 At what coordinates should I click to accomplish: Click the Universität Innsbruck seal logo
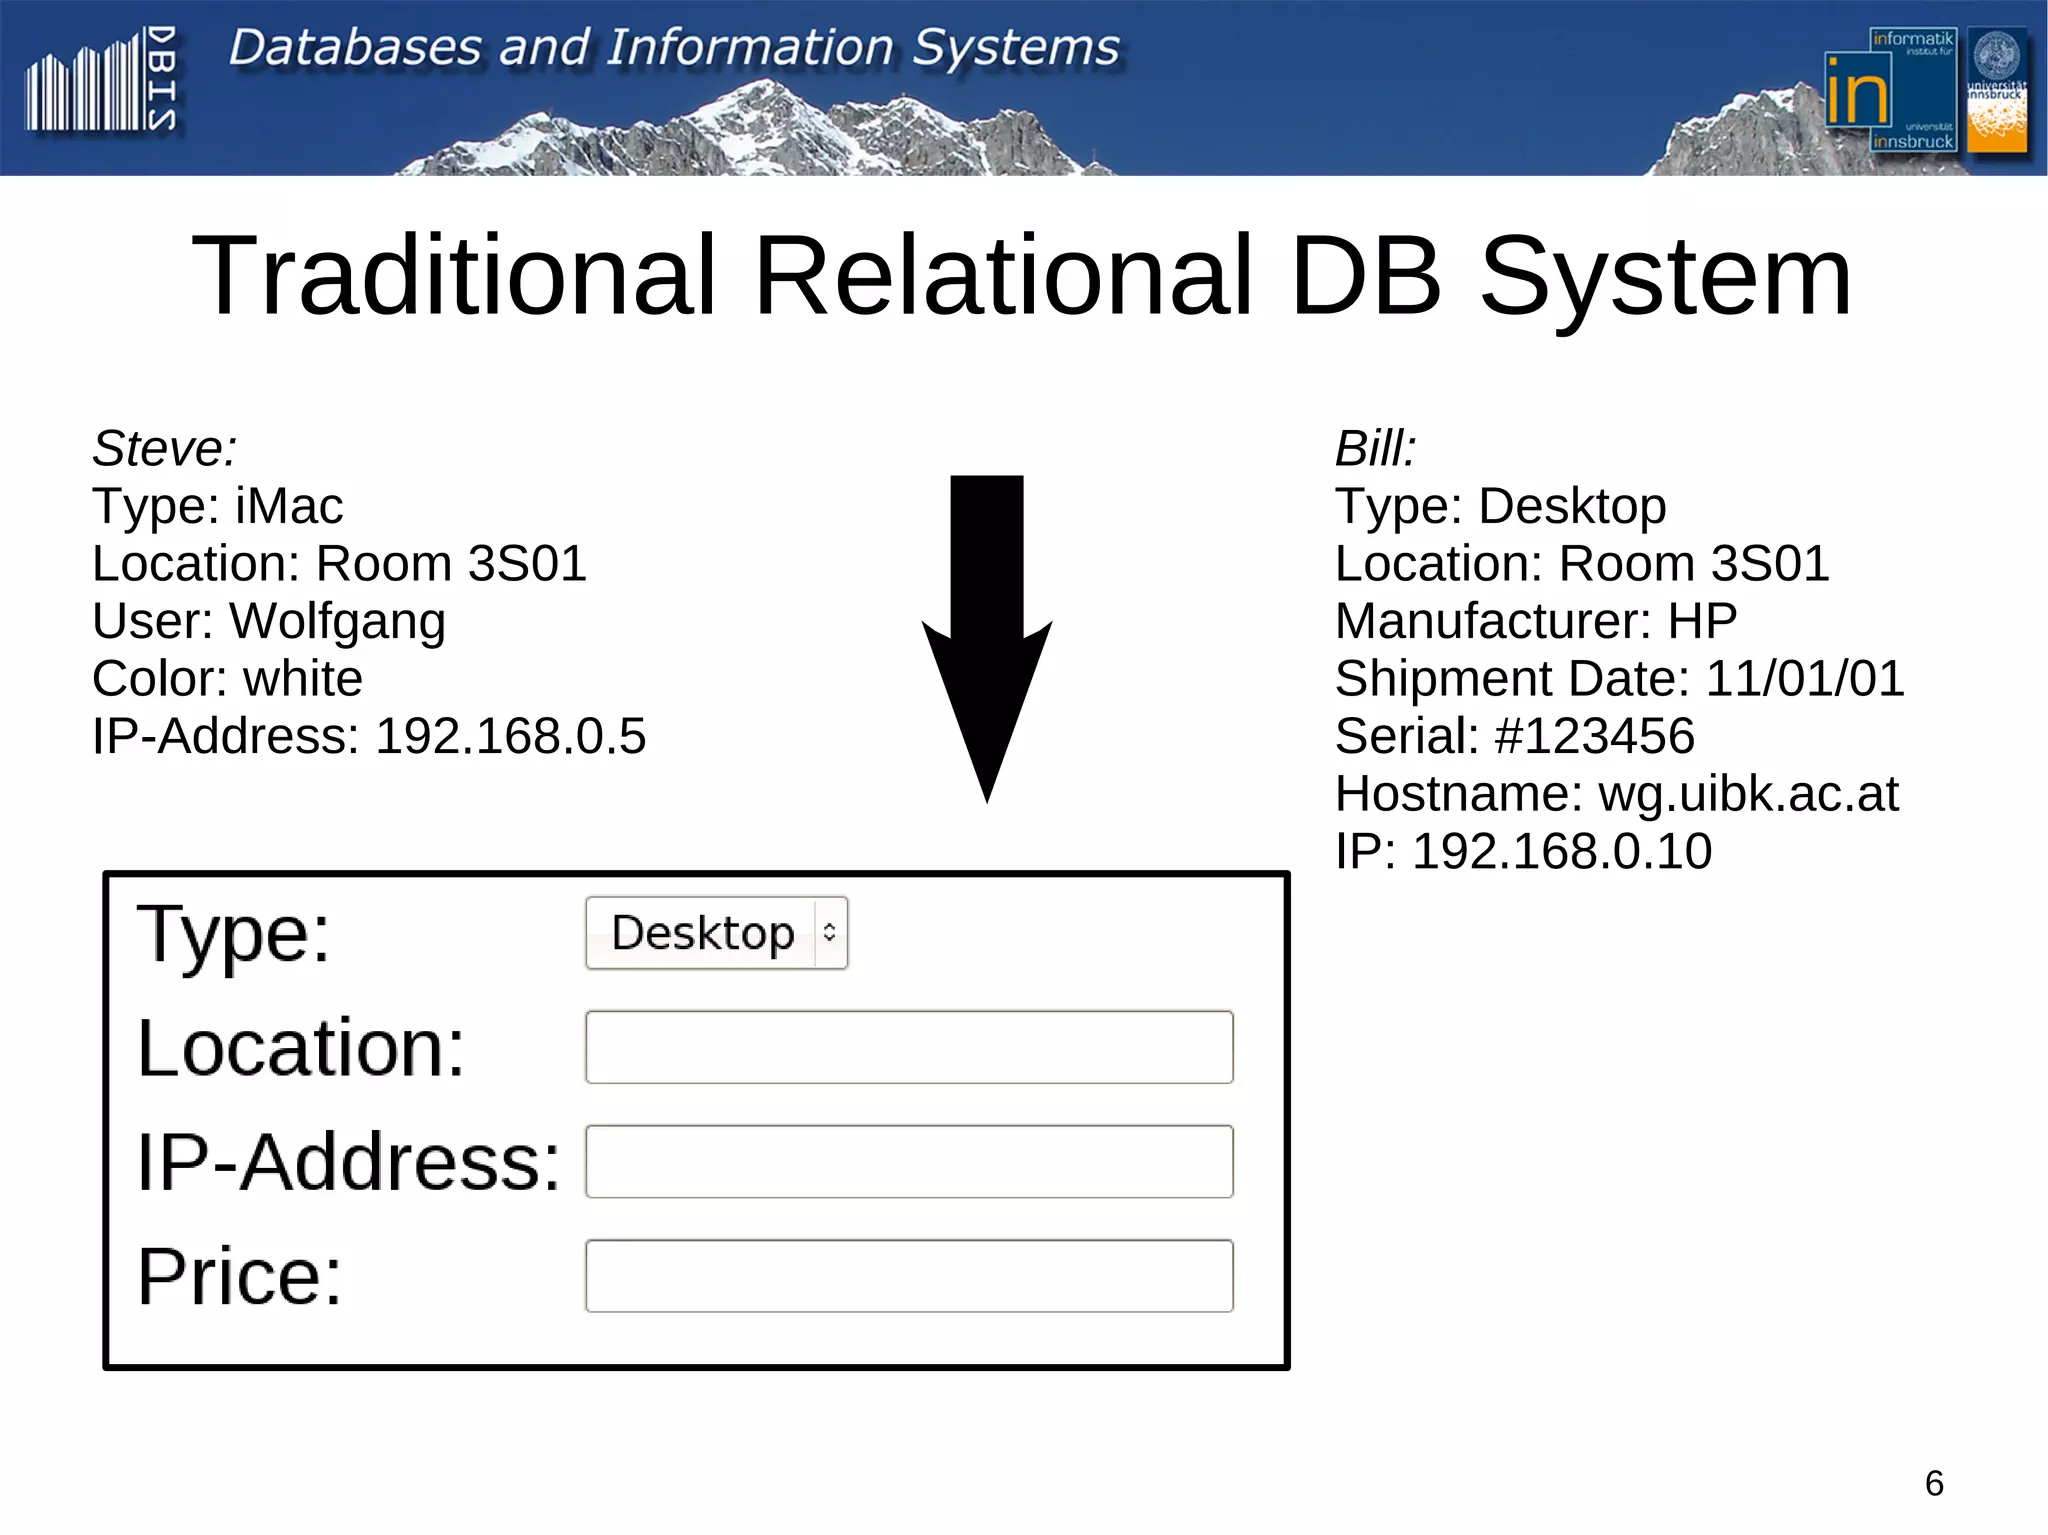[x=1997, y=90]
